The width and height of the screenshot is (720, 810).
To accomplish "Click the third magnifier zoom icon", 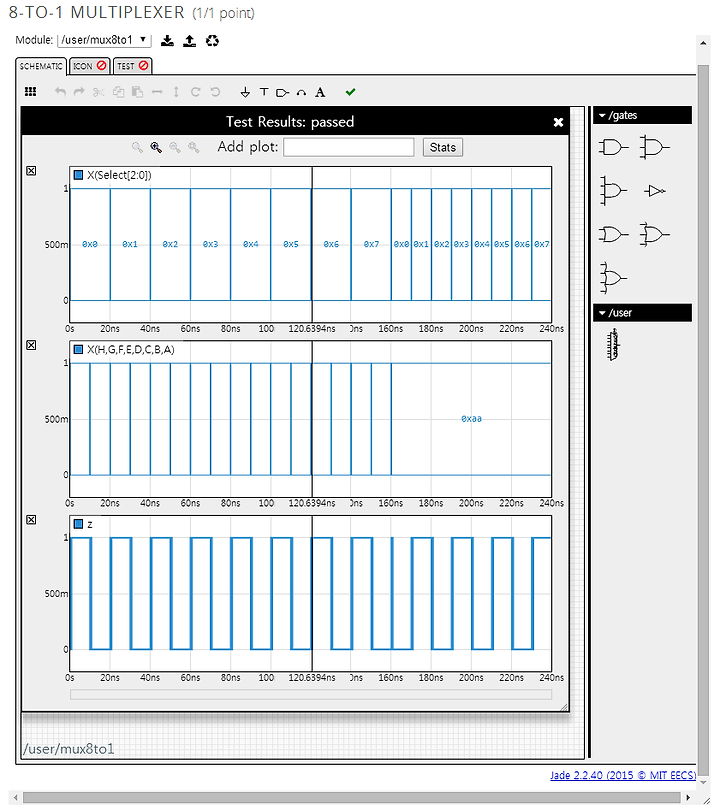I will pos(175,147).
